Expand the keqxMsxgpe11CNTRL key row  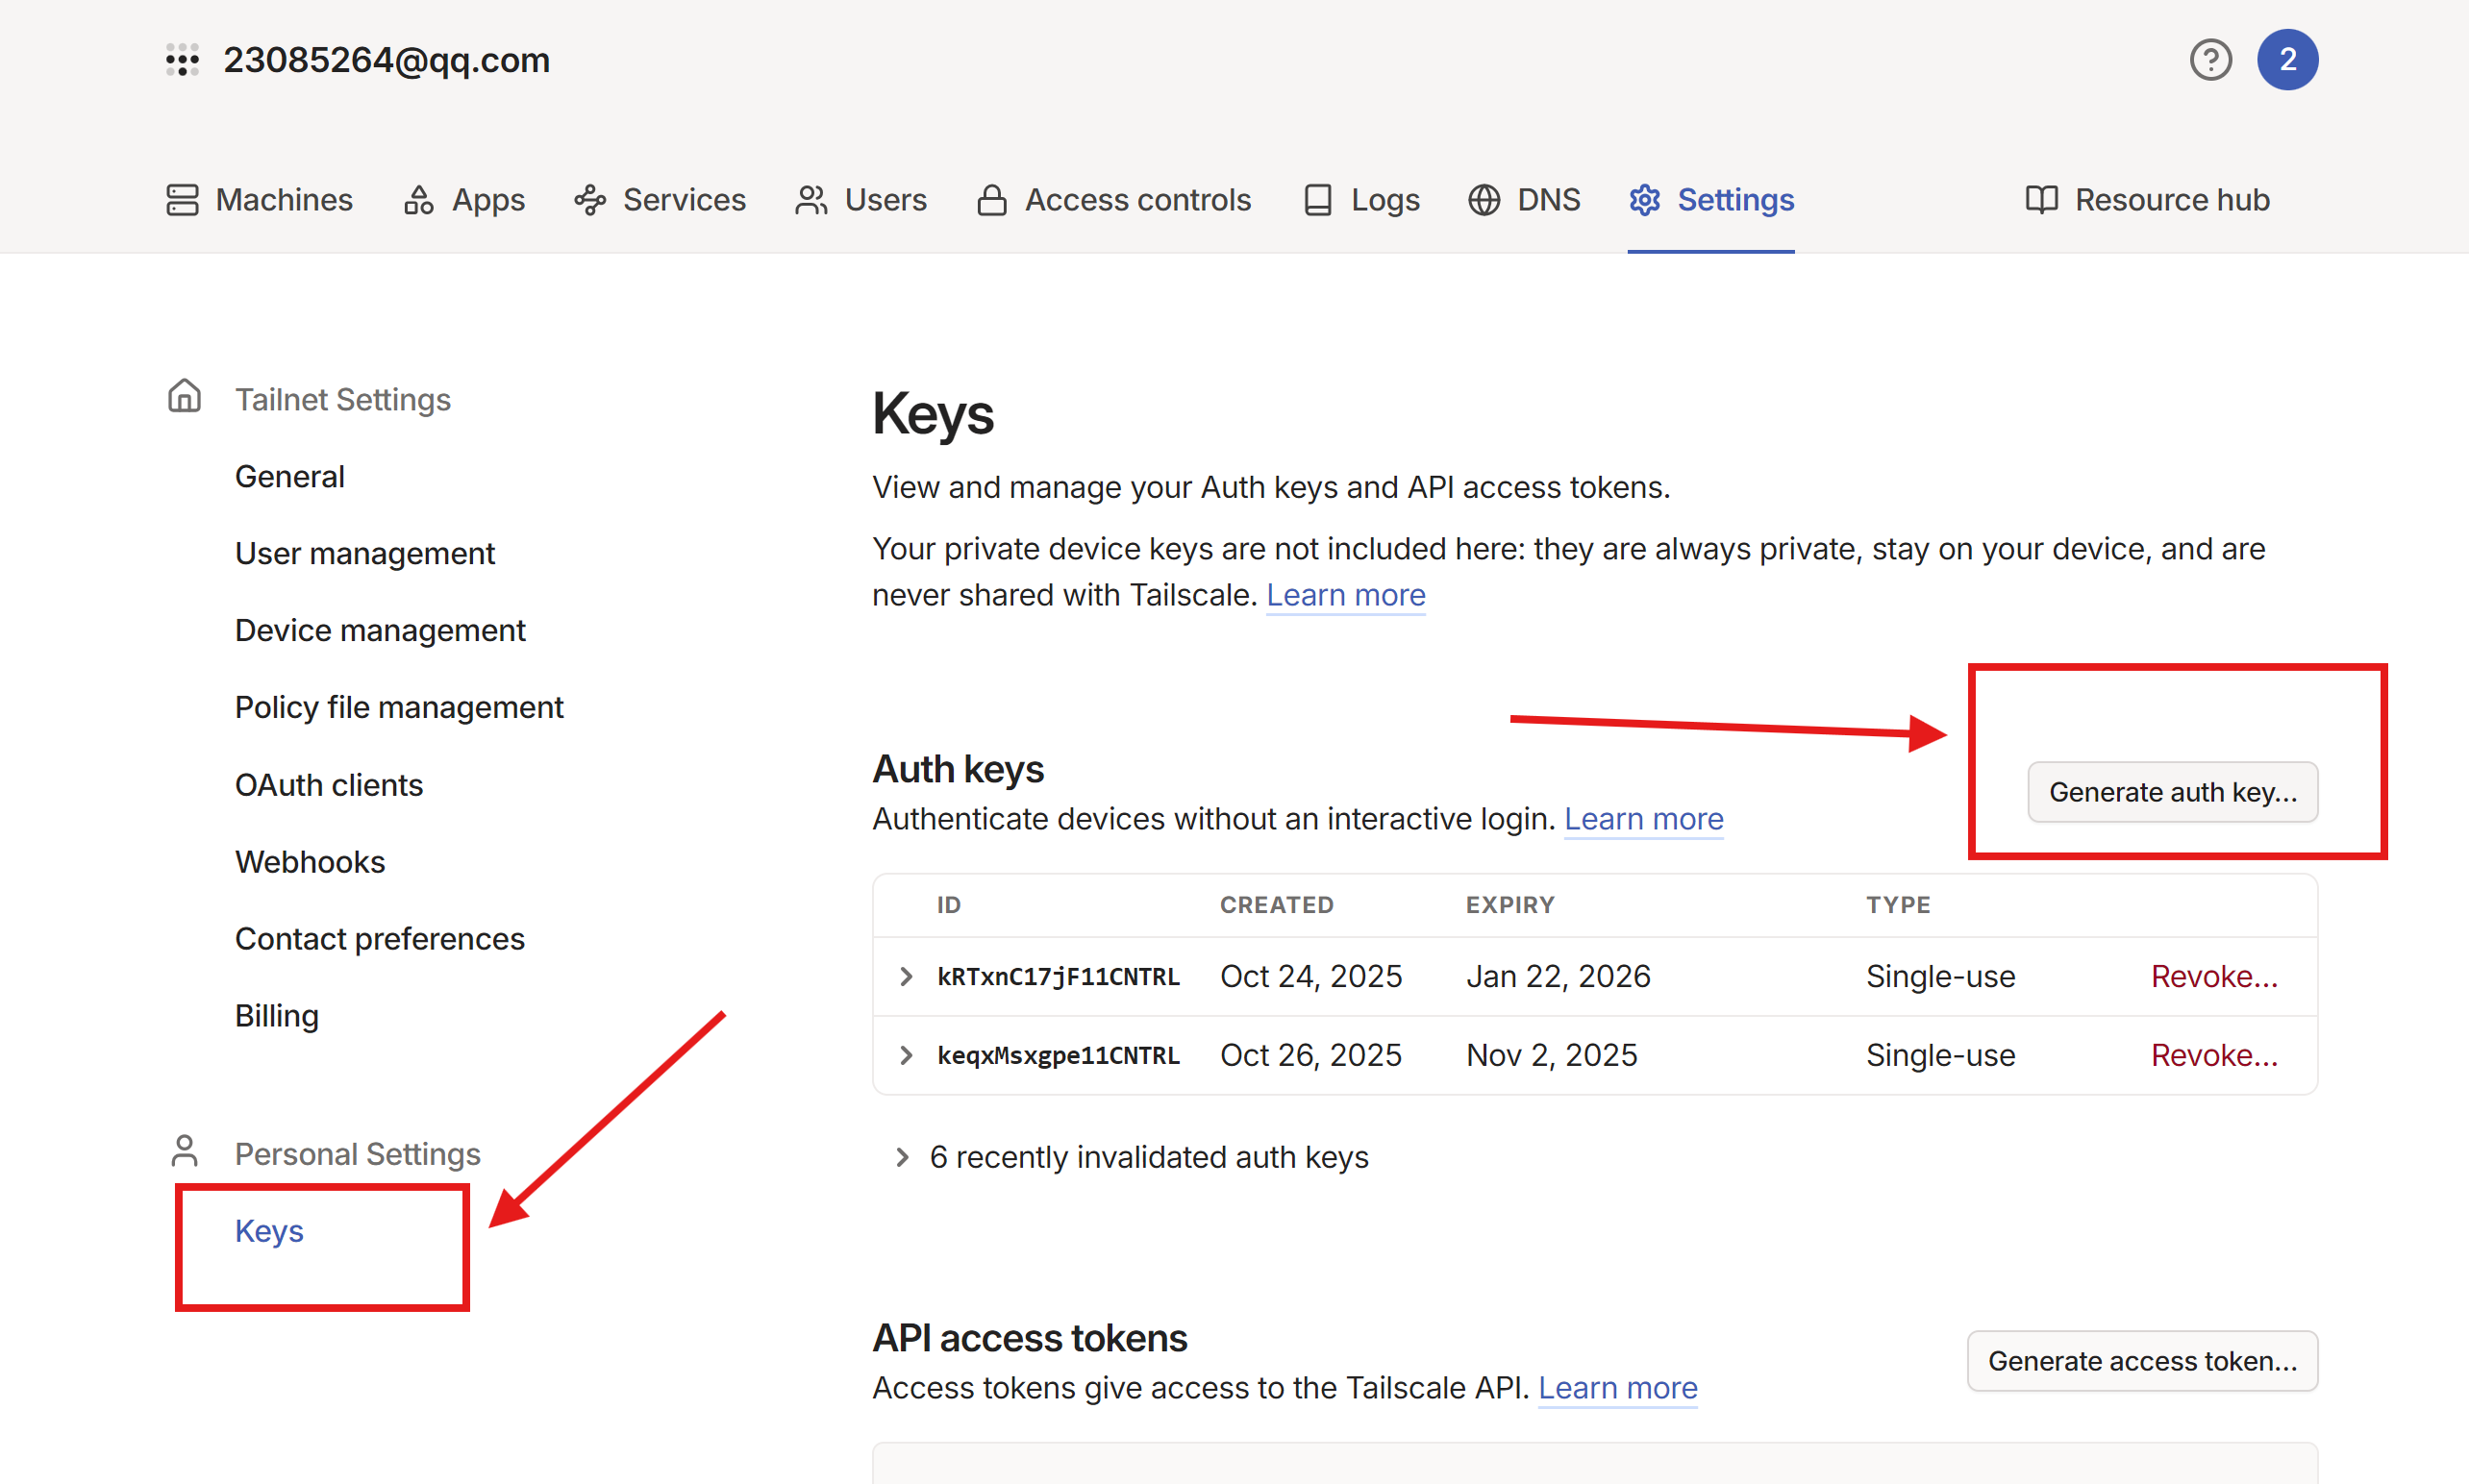pyautogui.click(x=906, y=1055)
